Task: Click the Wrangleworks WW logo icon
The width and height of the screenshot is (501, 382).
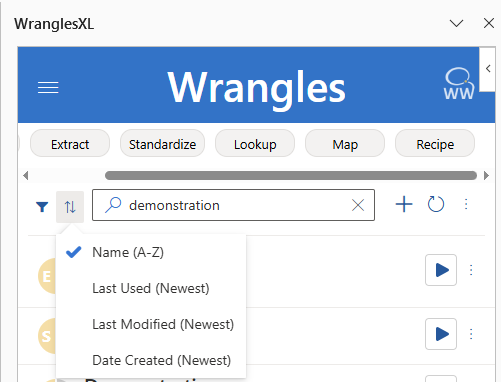Action: point(459,84)
